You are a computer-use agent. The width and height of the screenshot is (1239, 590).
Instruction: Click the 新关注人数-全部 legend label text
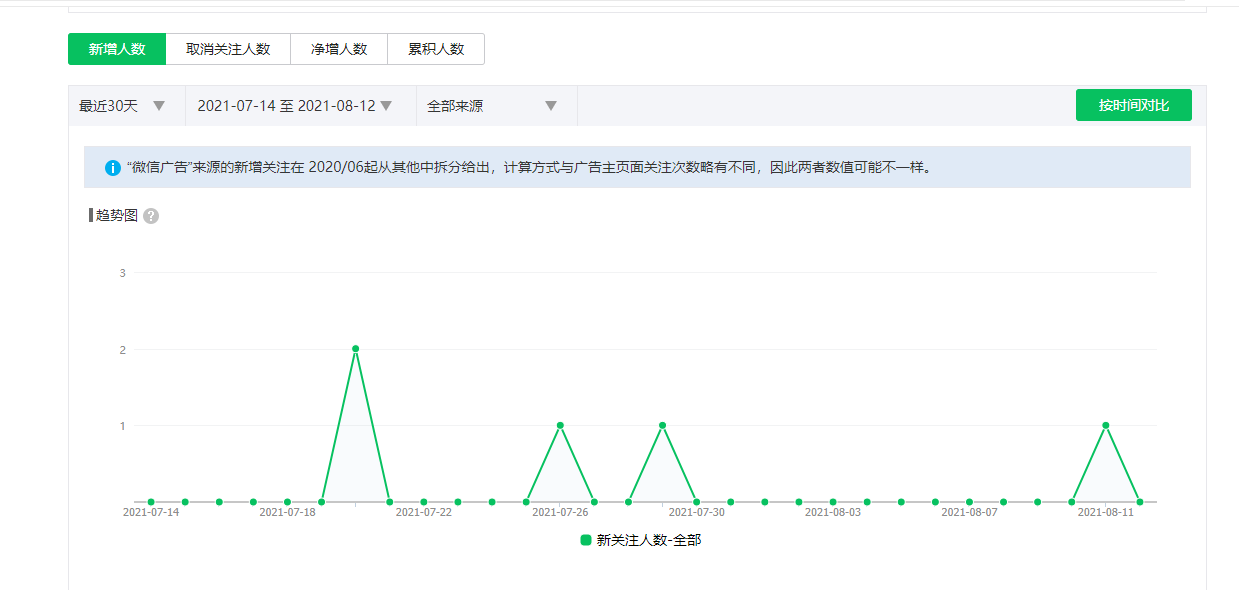(x=649, y=540)
